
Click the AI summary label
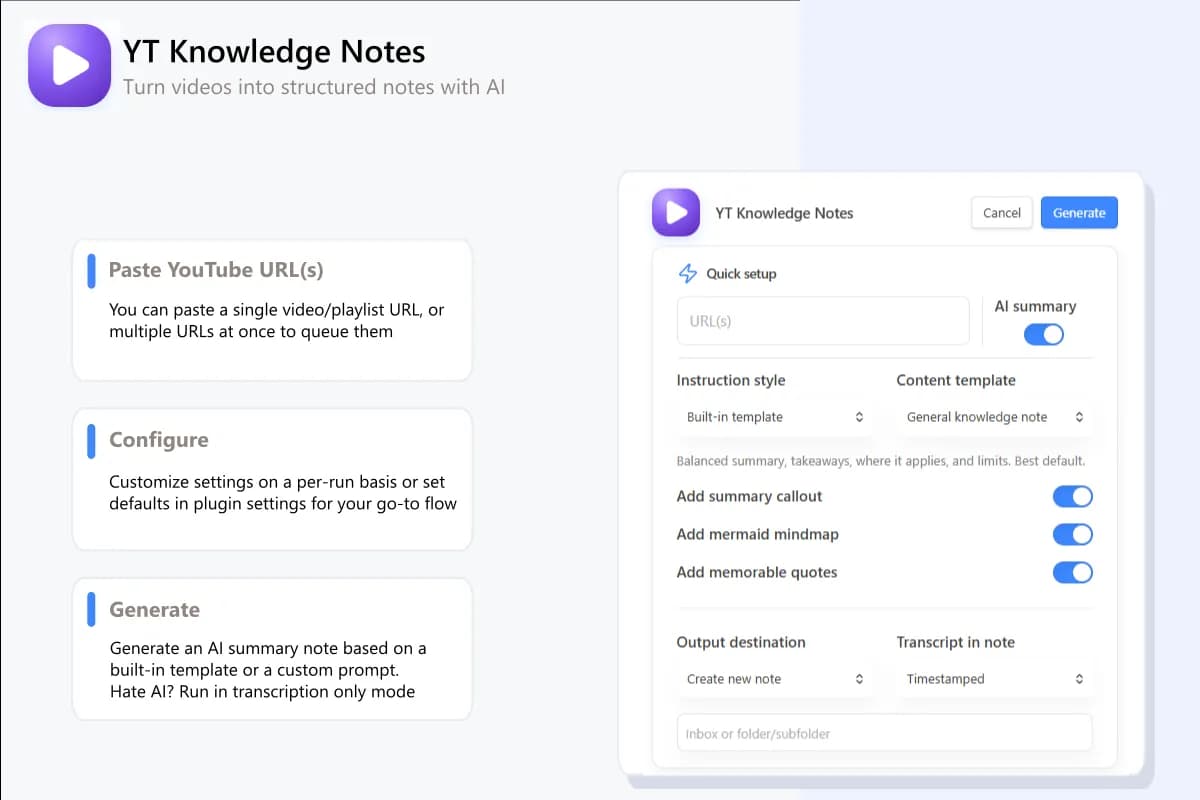tap(1035, 306)
